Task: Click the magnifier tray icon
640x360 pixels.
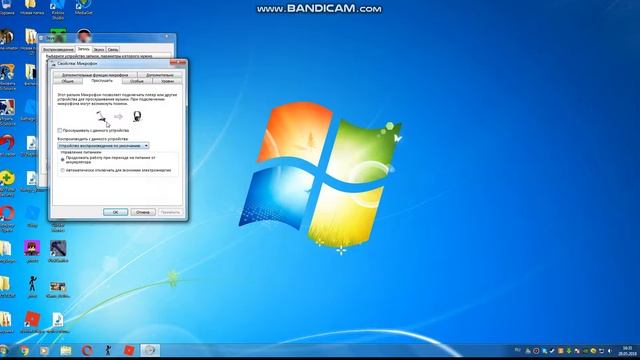Action: pos(544,351)
